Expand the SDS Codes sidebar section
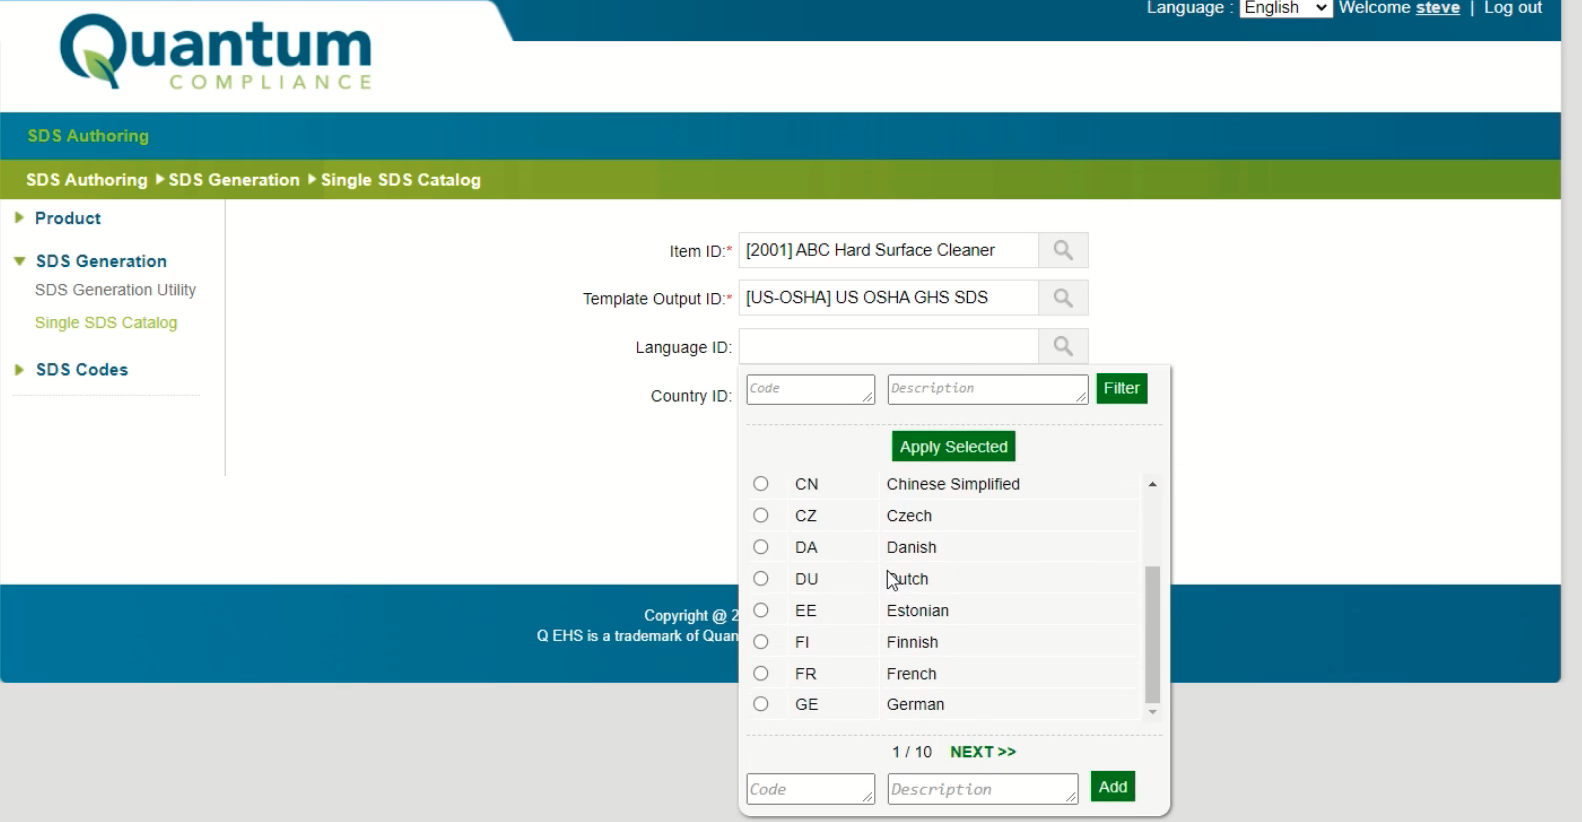Image resolution: width=1582 pixels, height=822 pixels. [72, 370]
